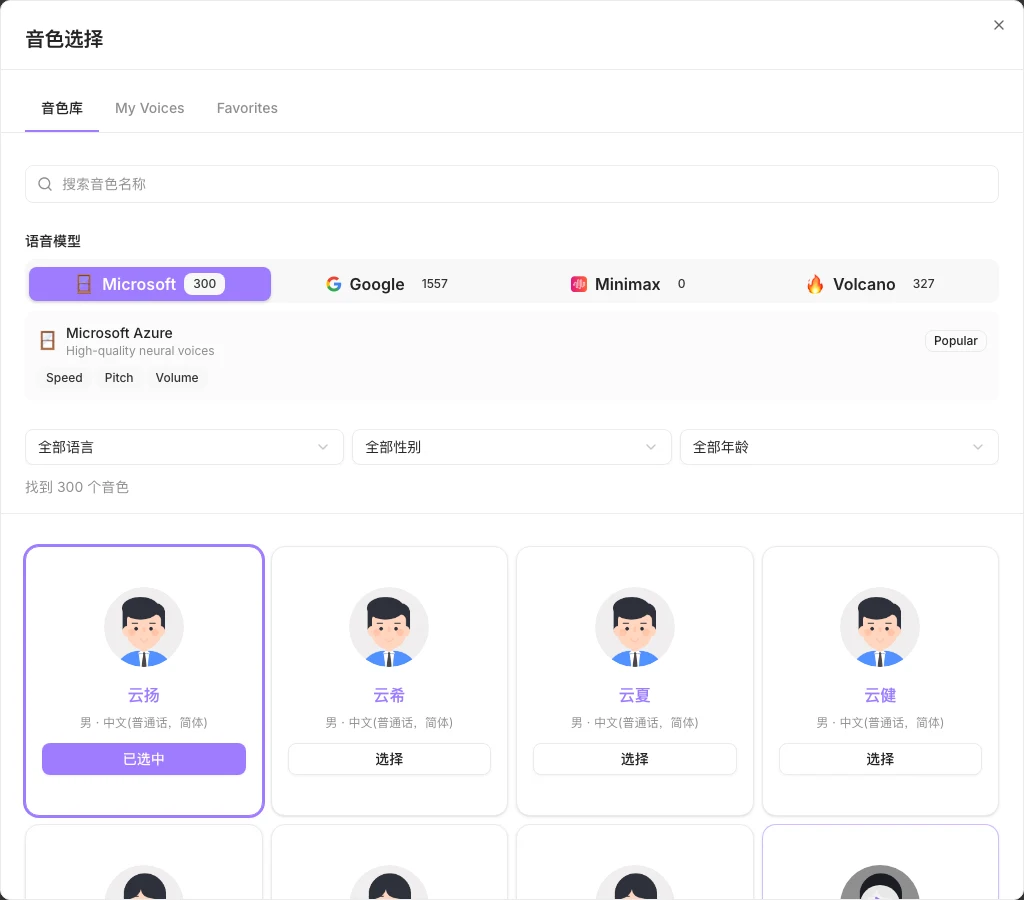Click the Microsoft 300 count badge
1024x900 pixels.
pyautogui.click(x=204, y=284)
